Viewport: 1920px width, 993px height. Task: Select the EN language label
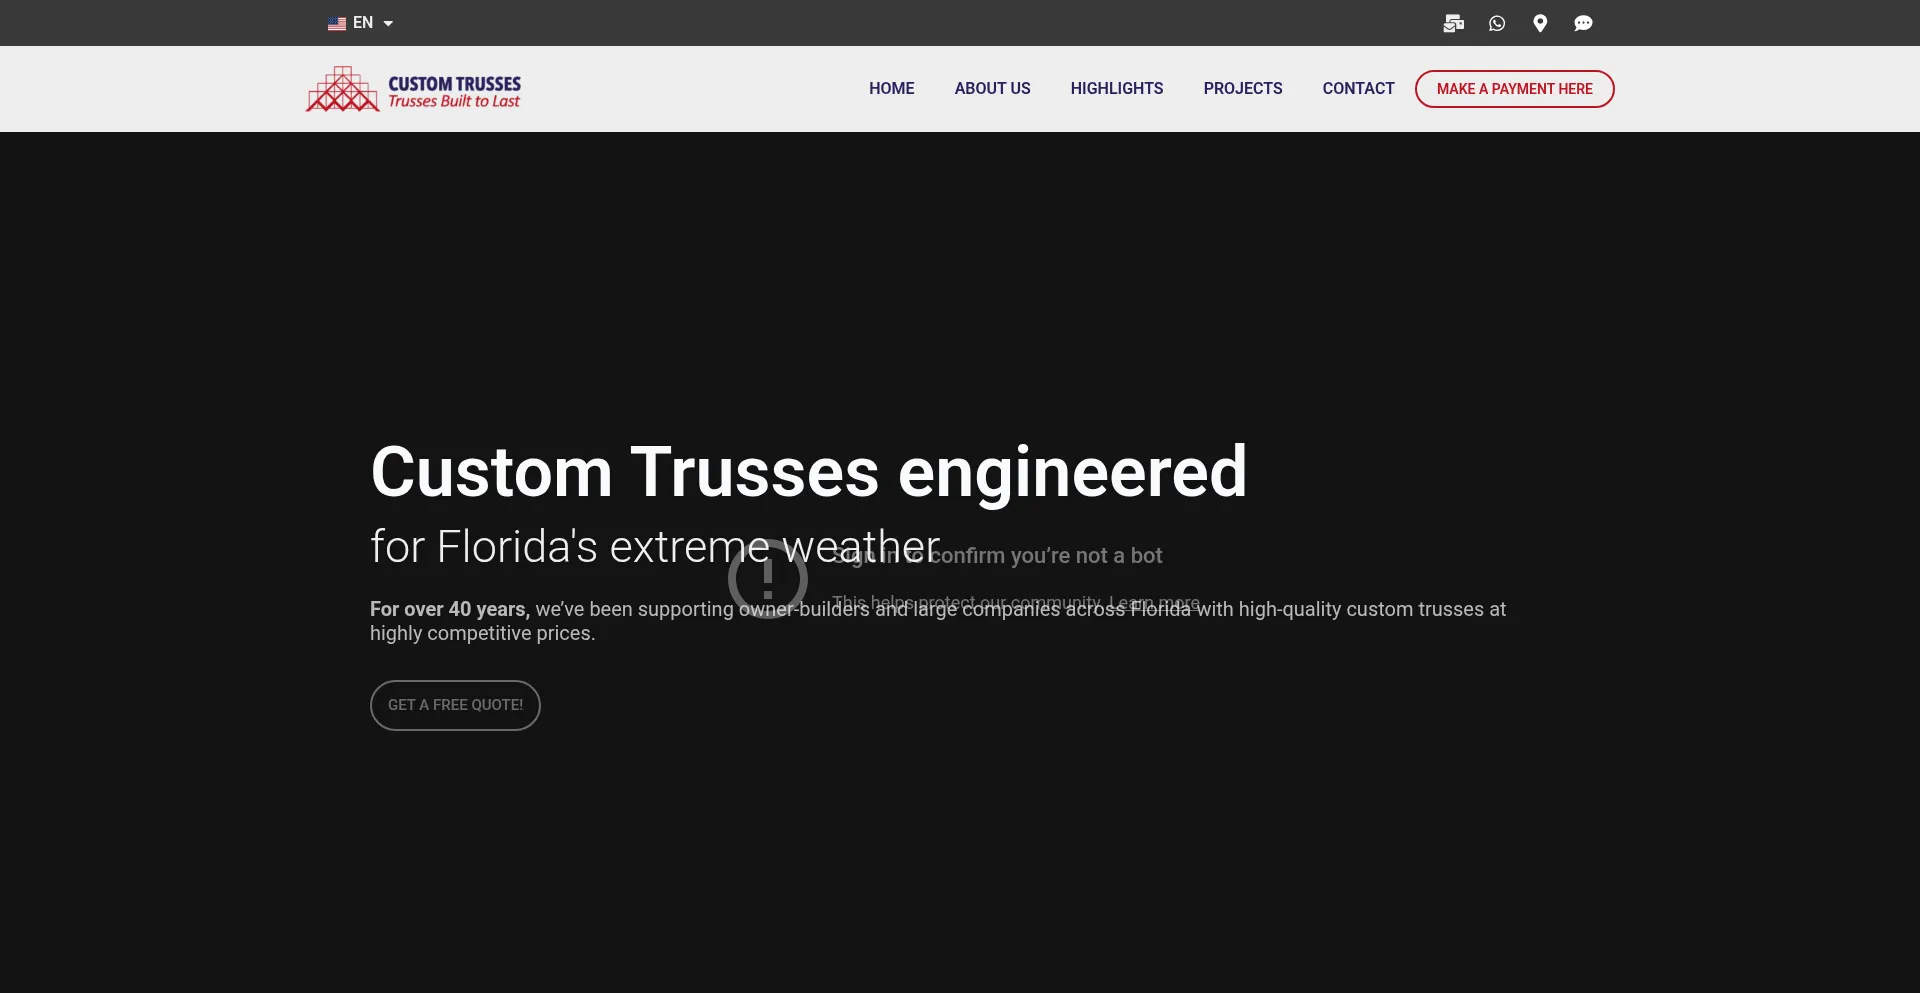pyautogui.click(x=363, y=23)
